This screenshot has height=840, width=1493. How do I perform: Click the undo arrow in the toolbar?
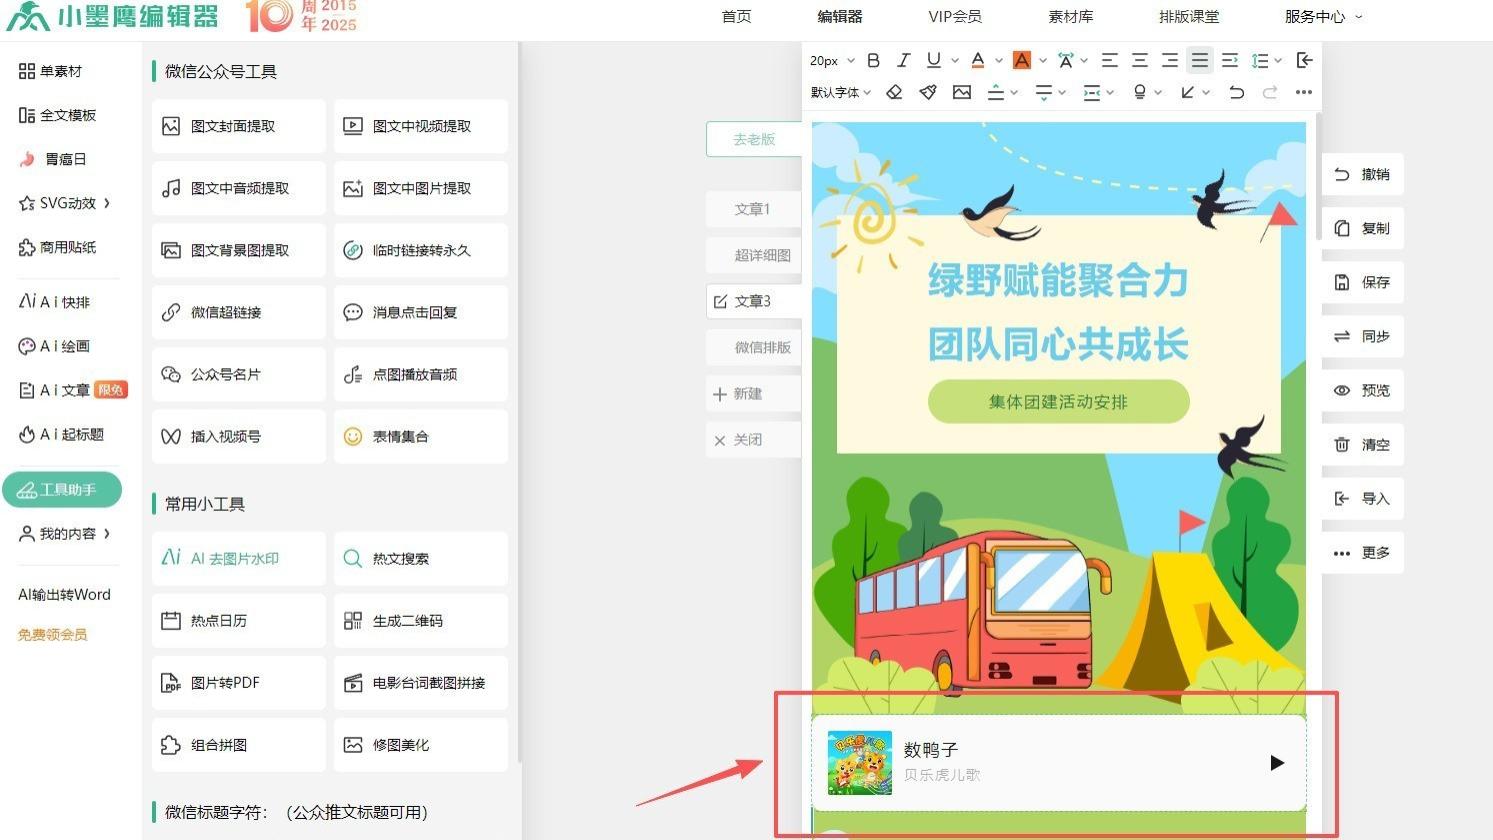(1237, 92)
